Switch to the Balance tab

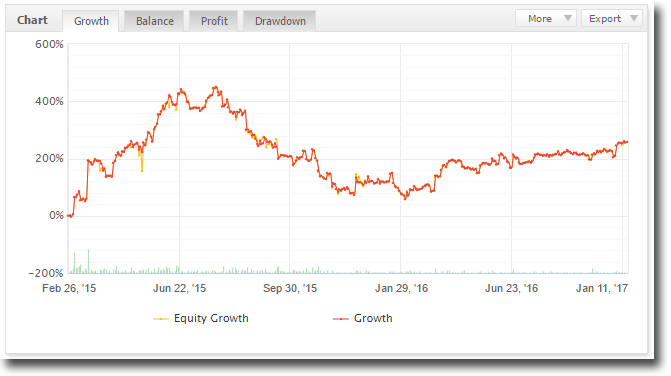154,21
